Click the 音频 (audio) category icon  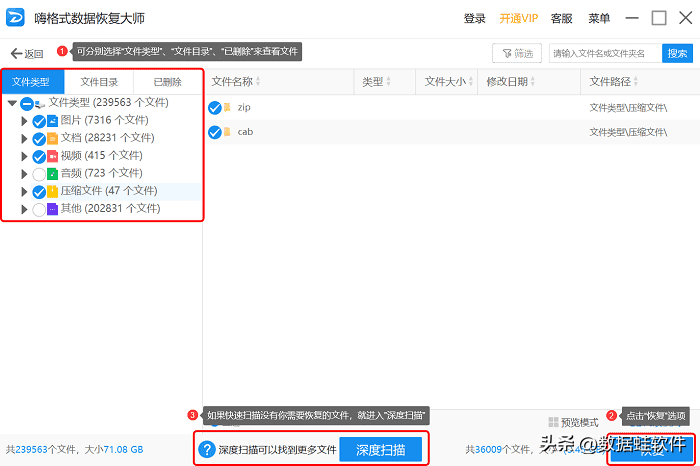[x=53, y=174]
